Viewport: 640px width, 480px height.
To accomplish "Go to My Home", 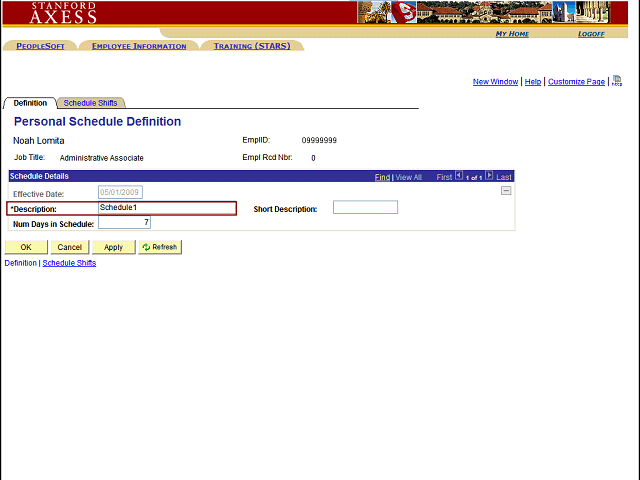I will [x=512, y=34].
